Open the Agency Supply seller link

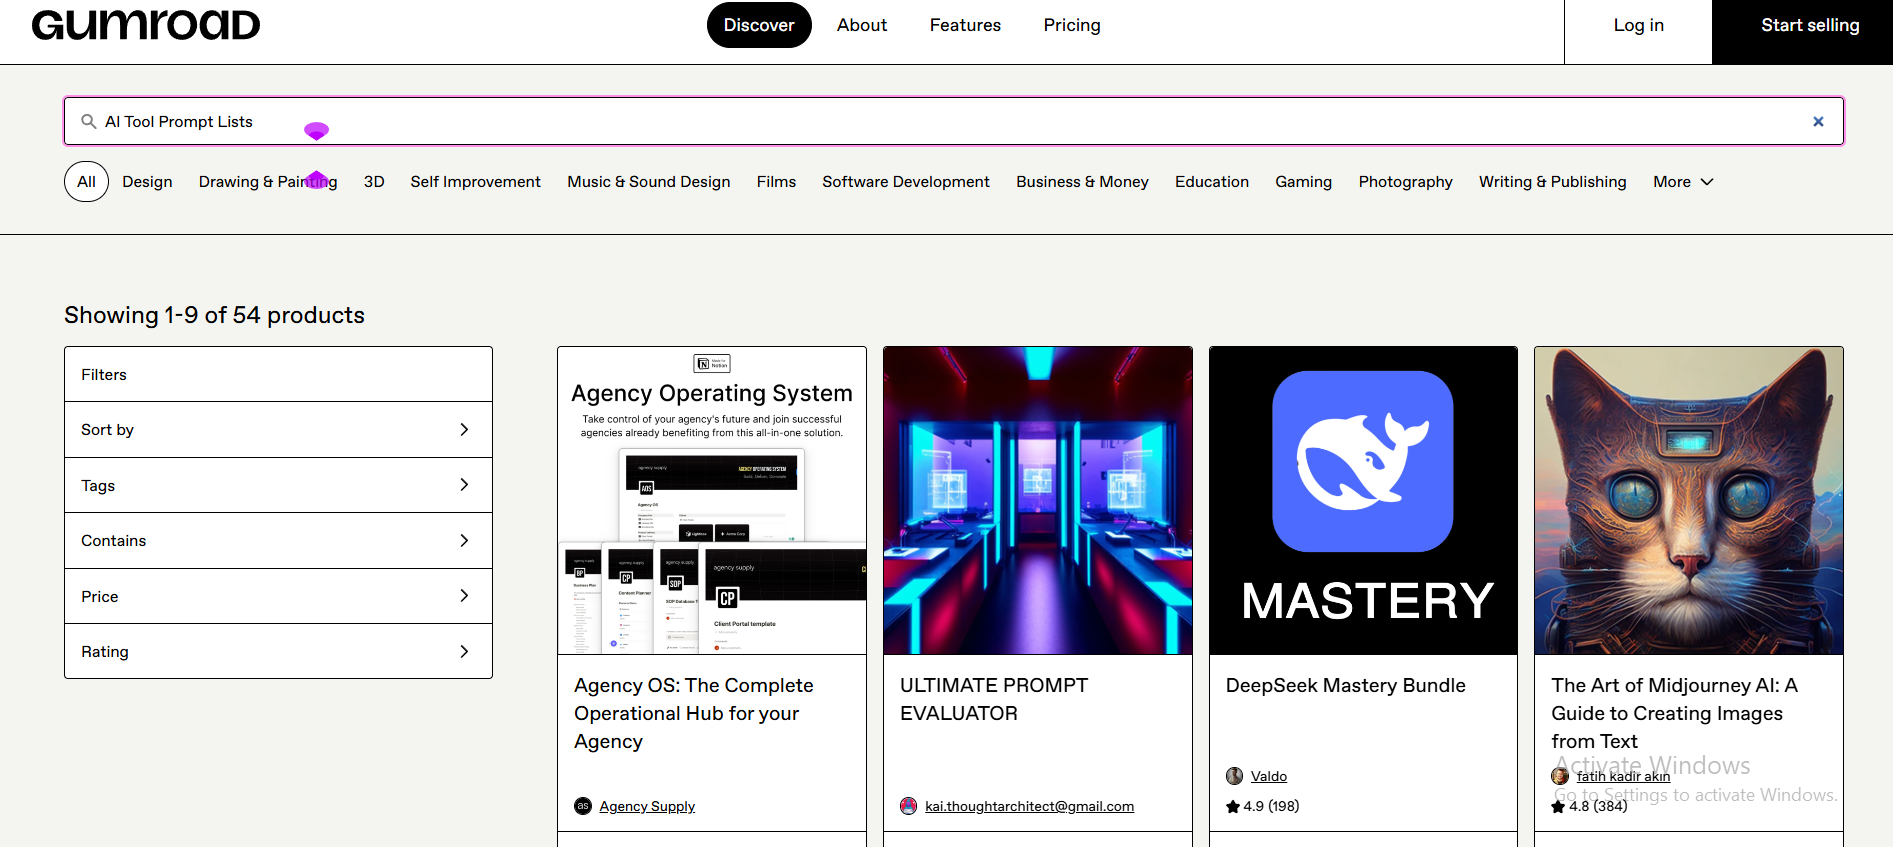coord(647,807)
